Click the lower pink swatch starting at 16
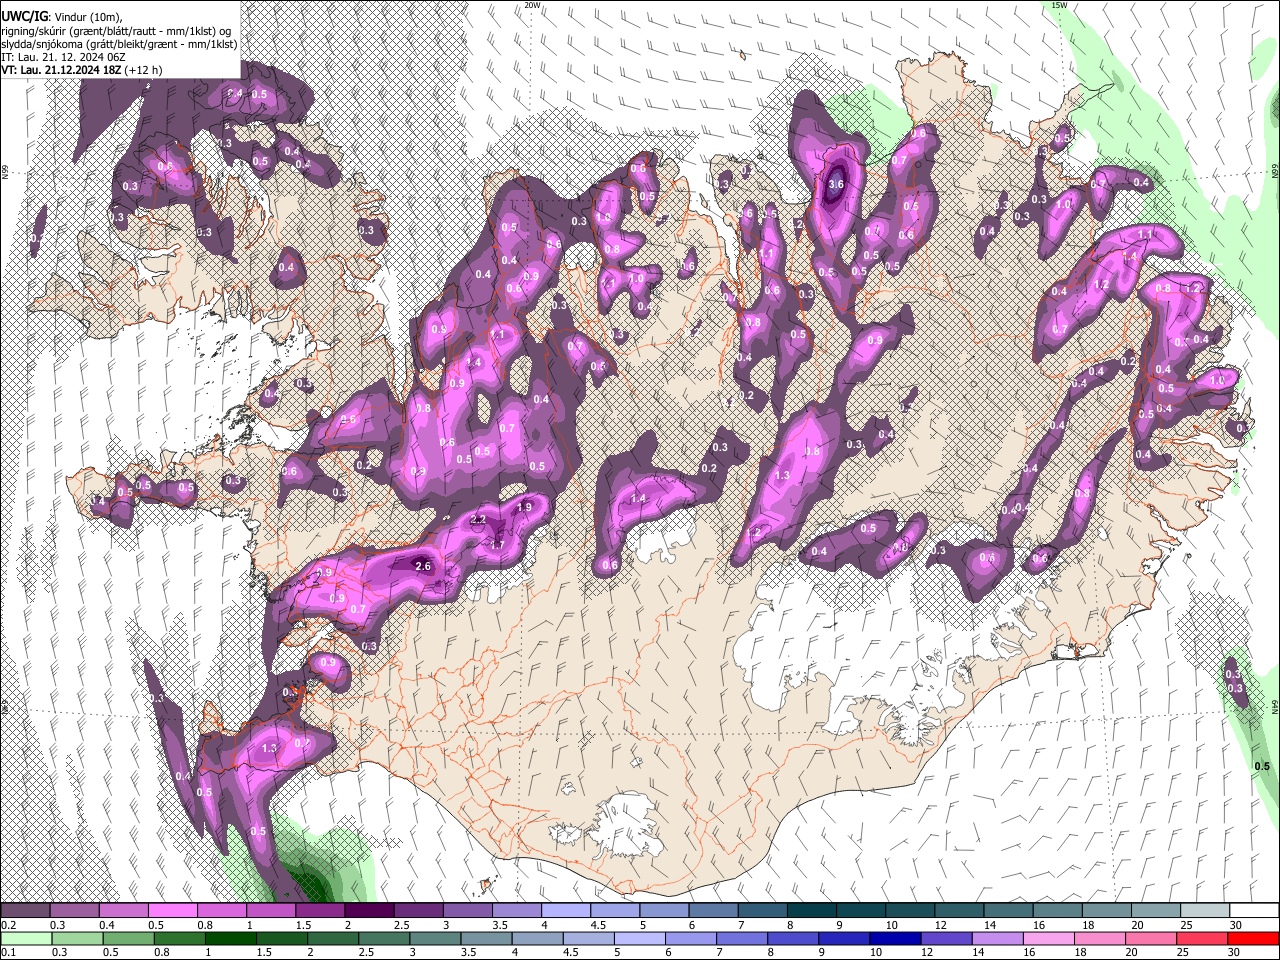Image resolution: width=1280 pixels, height=960 pixels. (x=1050, y=938)
